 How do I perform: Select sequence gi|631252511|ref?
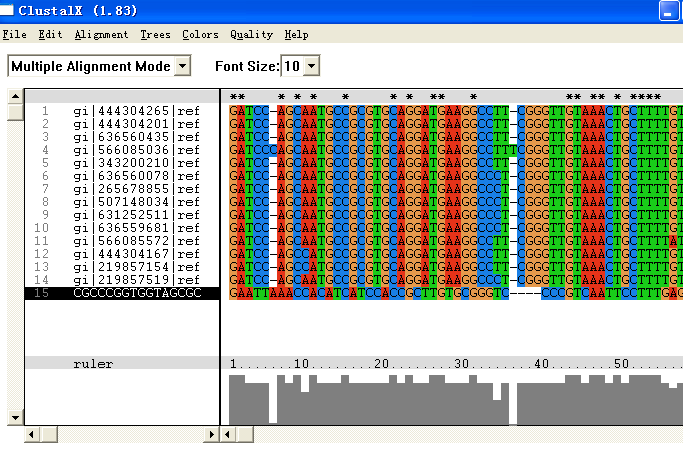tap(136, 215)
